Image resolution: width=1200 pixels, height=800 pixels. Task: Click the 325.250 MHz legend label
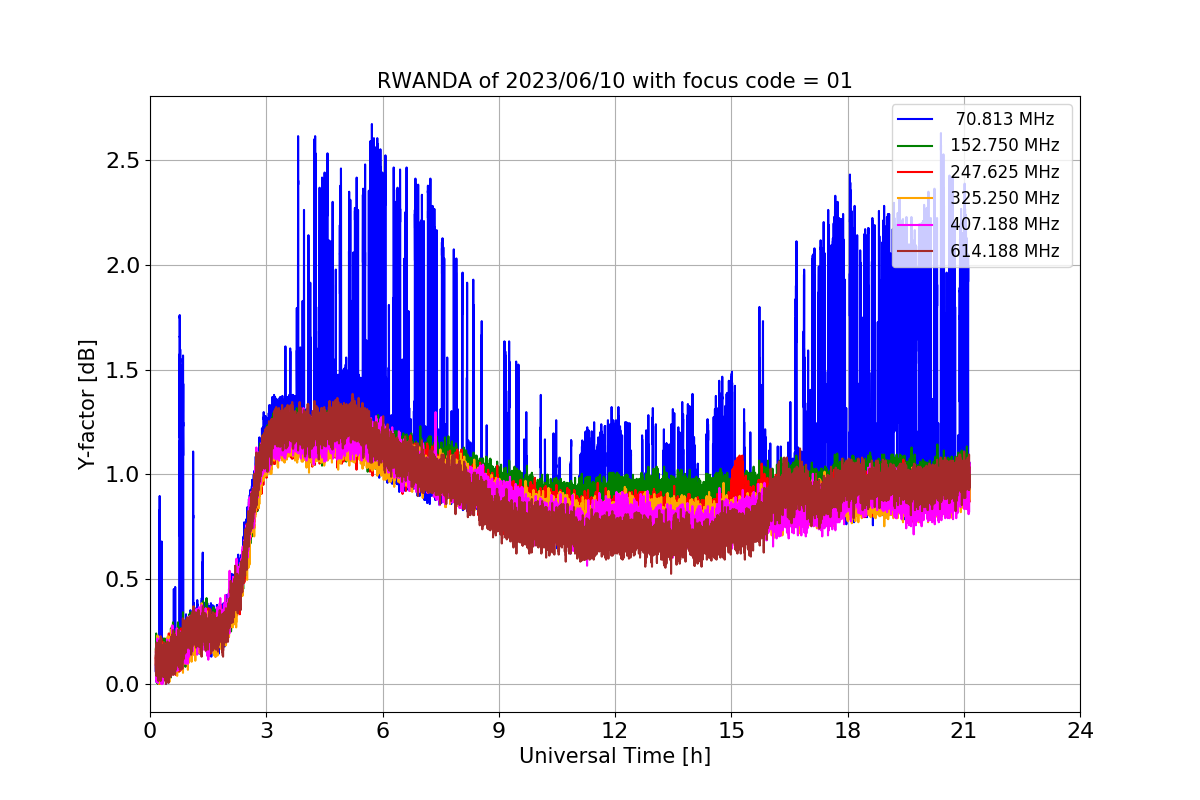(1005, 198)
